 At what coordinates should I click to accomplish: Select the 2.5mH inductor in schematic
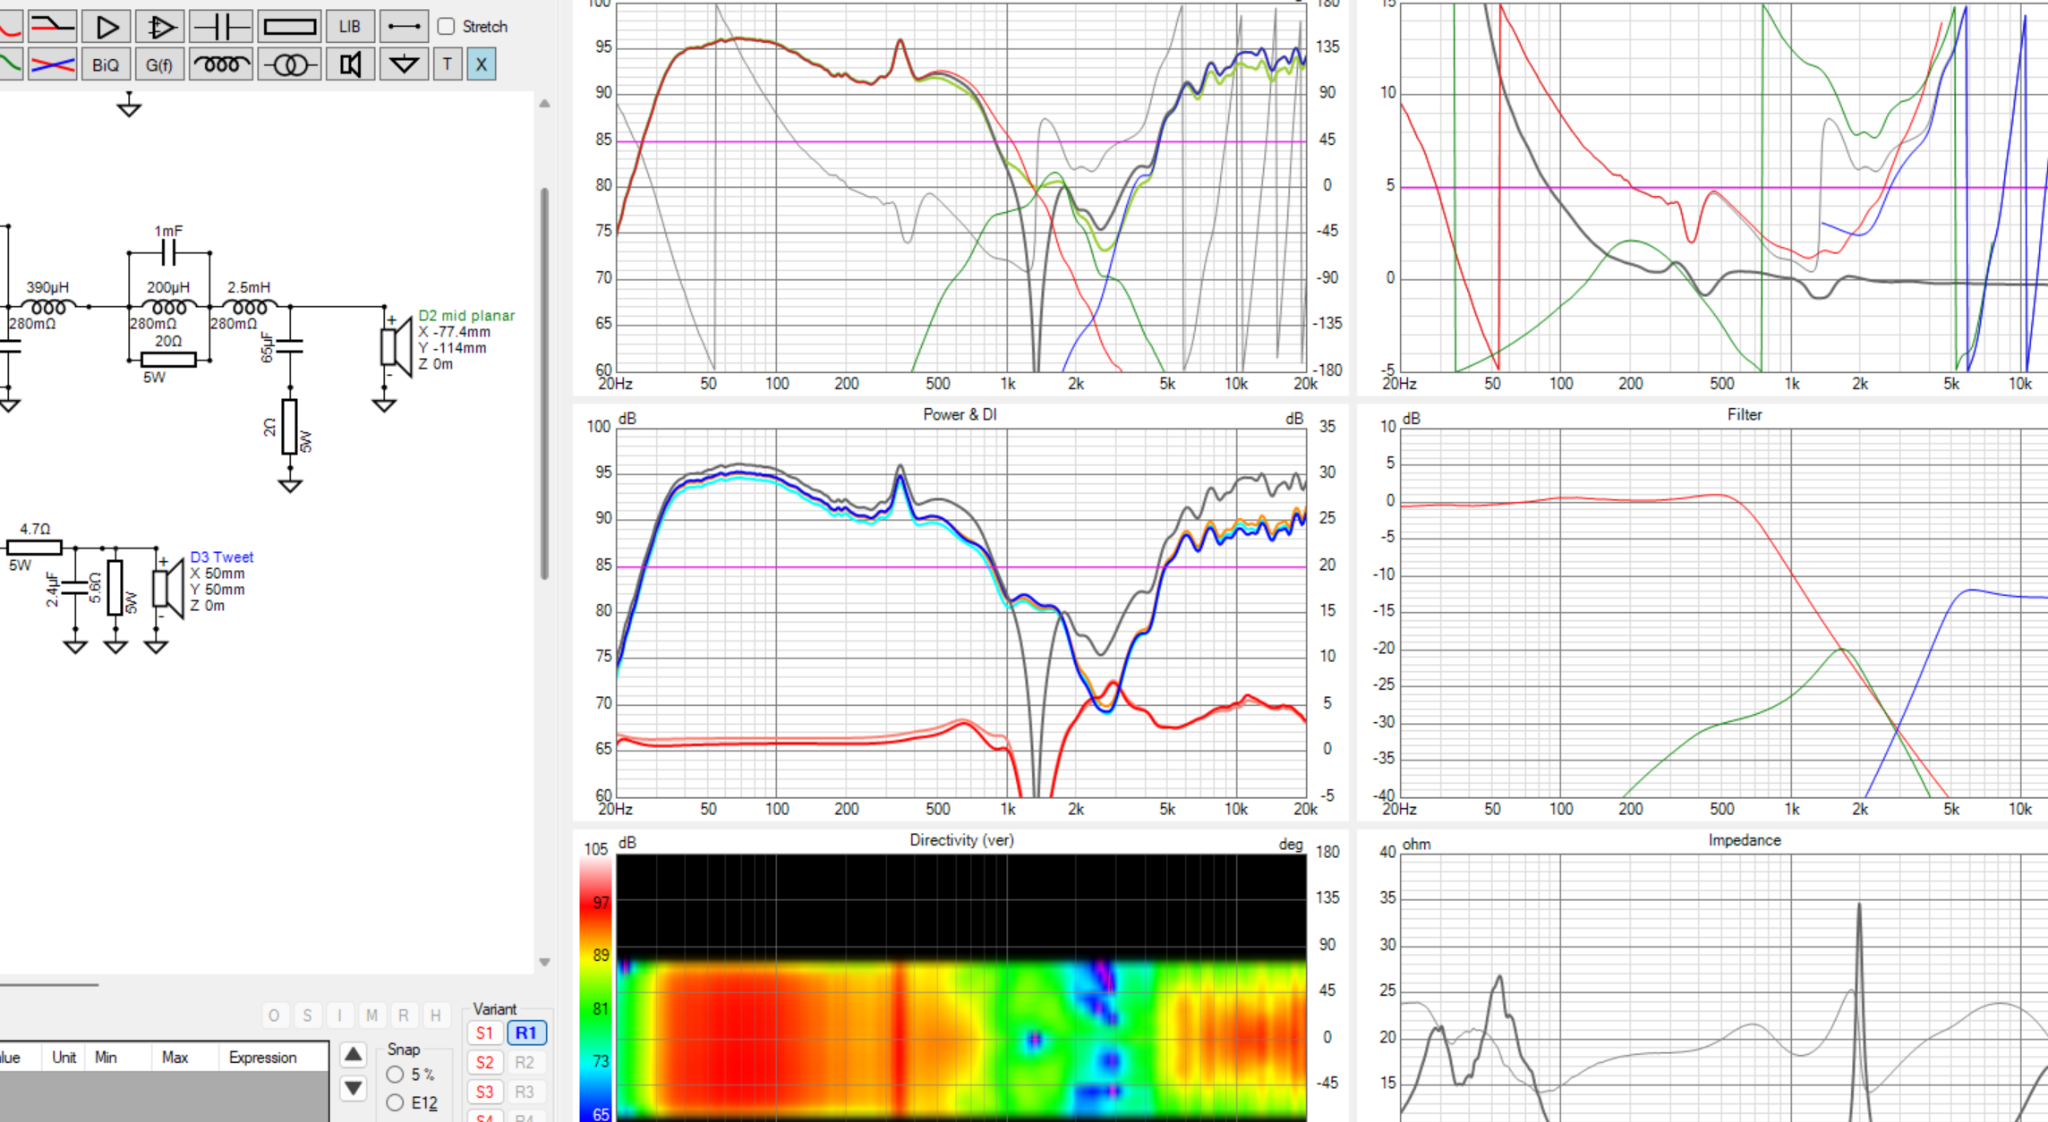click(248, 305)
